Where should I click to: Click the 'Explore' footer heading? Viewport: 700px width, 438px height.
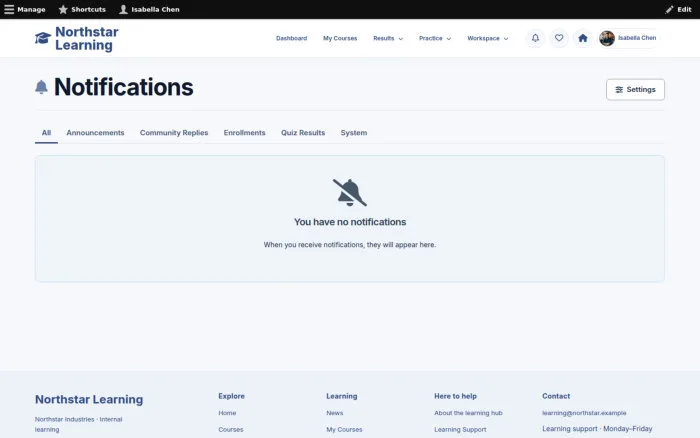(x=231, y=396)
